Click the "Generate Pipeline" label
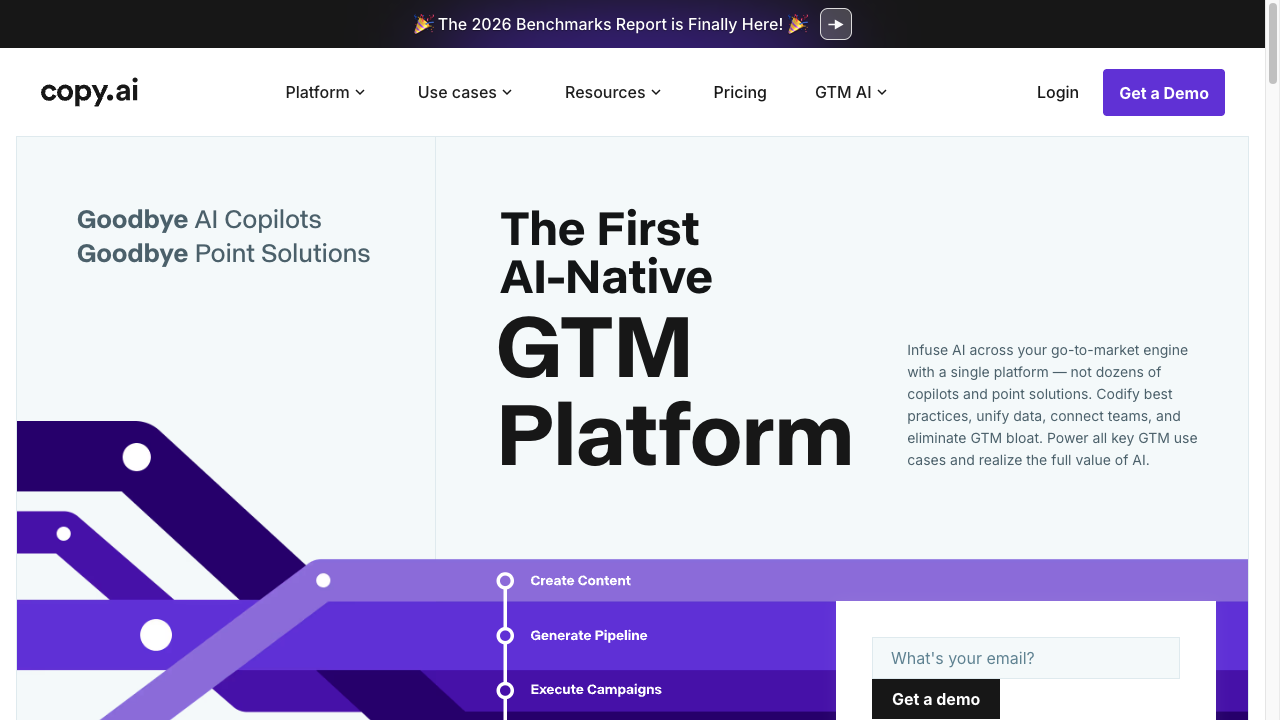1280x720 pixels. [x=589, y=636]
